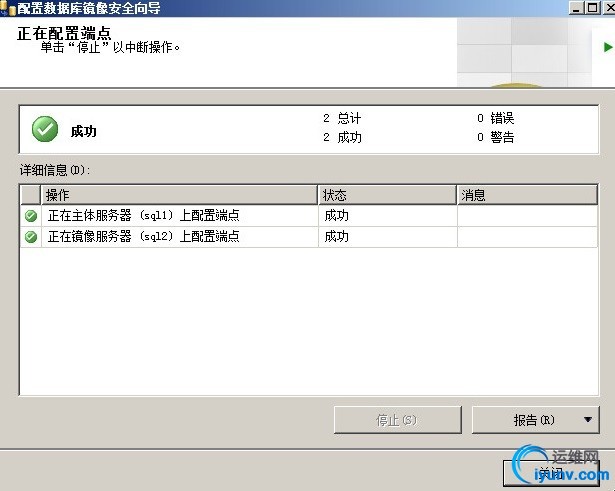This screenshot has width=615, height=491.
Task: Click the 详细信息(D) label
Action: point(55,170)
